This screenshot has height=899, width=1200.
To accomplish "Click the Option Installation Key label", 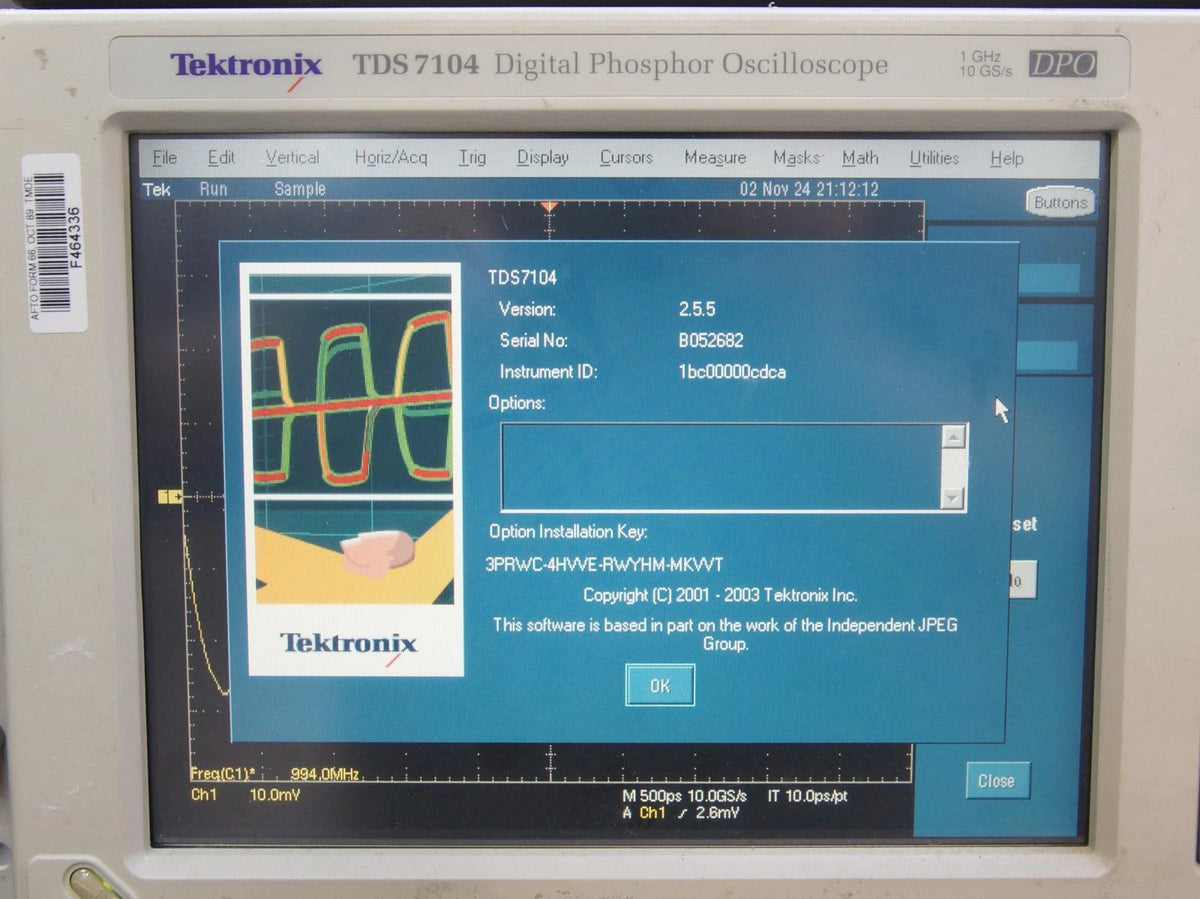I will [568, 532].
